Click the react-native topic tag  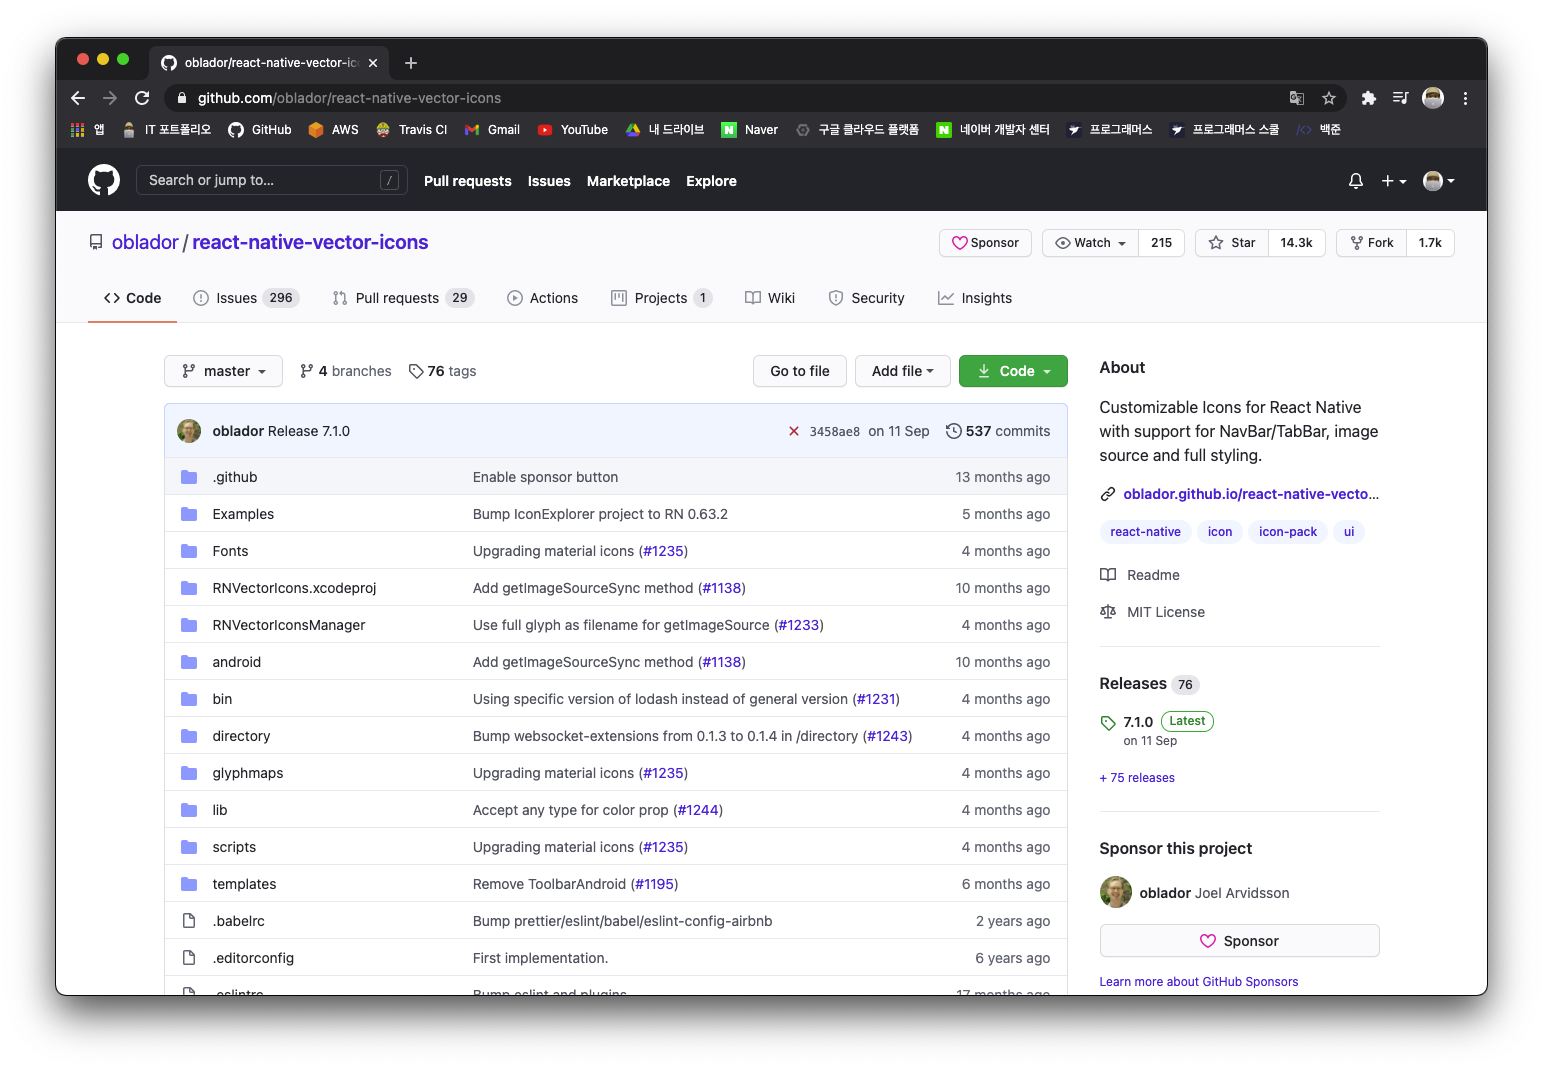[1145, 532]
